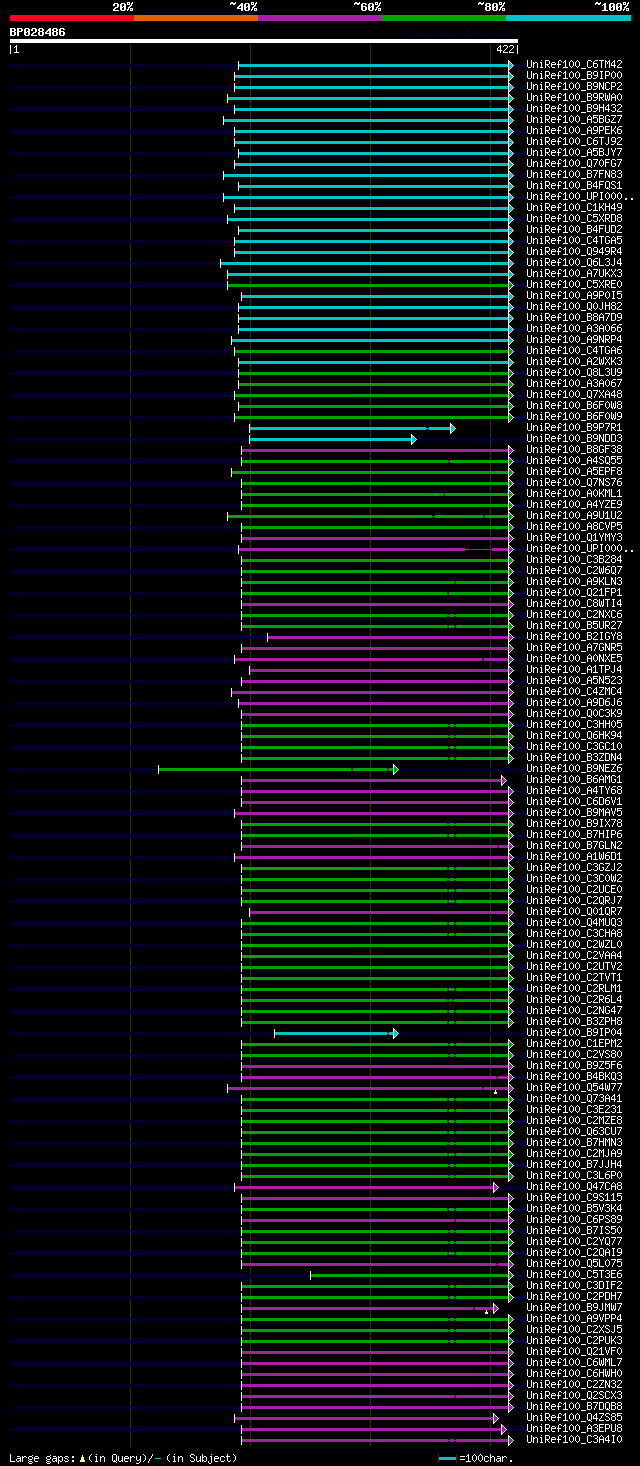Select the UniRef100_C5T3E6 label
Screen dimensions: 640x1466
(574, 1275)
